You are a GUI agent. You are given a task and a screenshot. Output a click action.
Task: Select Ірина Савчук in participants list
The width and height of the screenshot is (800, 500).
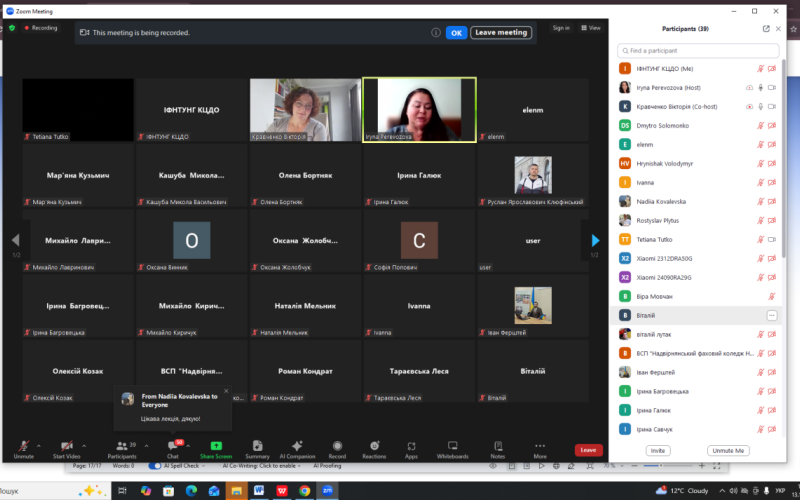(698, 430)
